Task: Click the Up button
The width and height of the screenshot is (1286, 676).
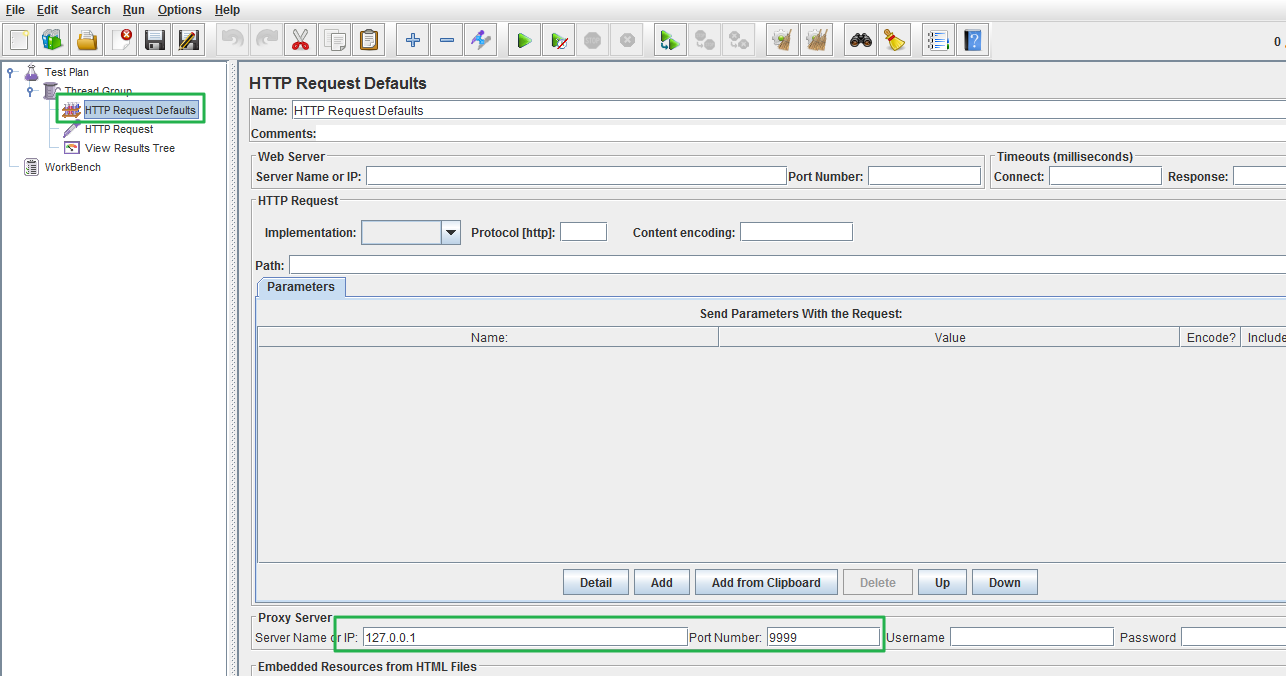Action: click(x=942, y=582)
